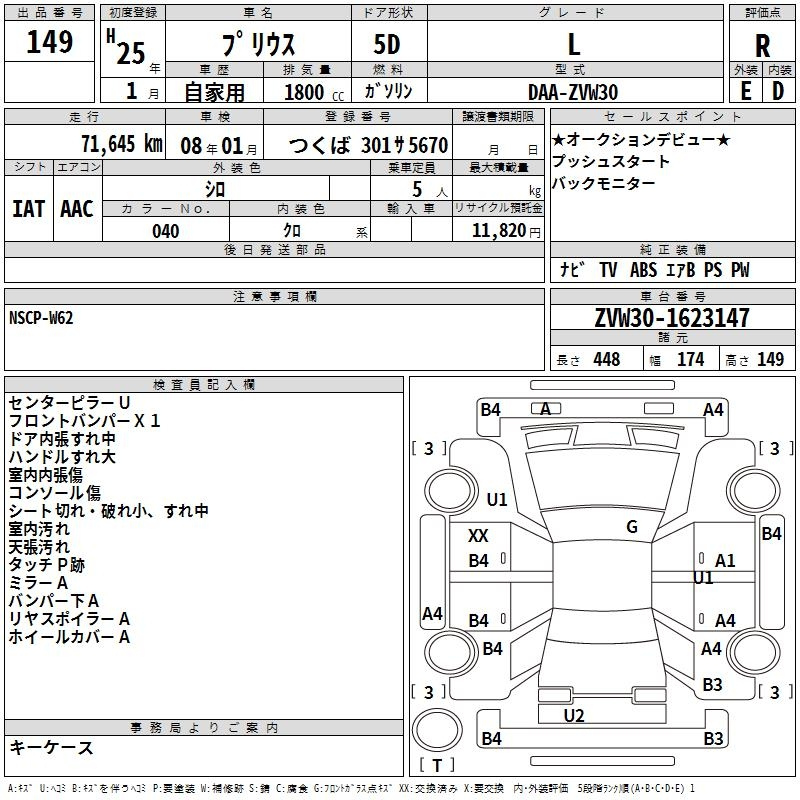Viewport: 800px width, 800px height.
Task: Click the seating capacity 5 人
Action: click(x=430, y=190)
